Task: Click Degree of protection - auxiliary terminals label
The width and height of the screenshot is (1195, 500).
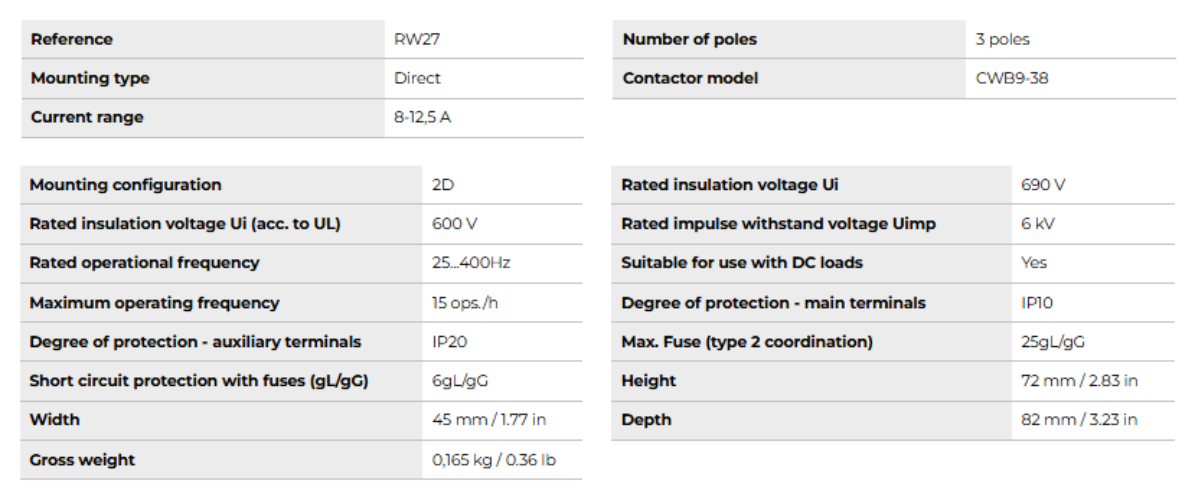Action: click(195, 342)
